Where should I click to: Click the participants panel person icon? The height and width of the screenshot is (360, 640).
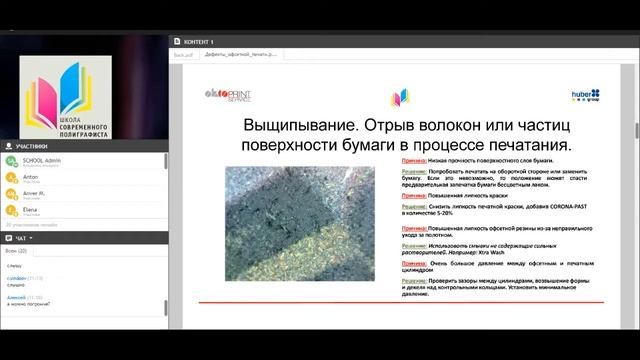[8, 146]
